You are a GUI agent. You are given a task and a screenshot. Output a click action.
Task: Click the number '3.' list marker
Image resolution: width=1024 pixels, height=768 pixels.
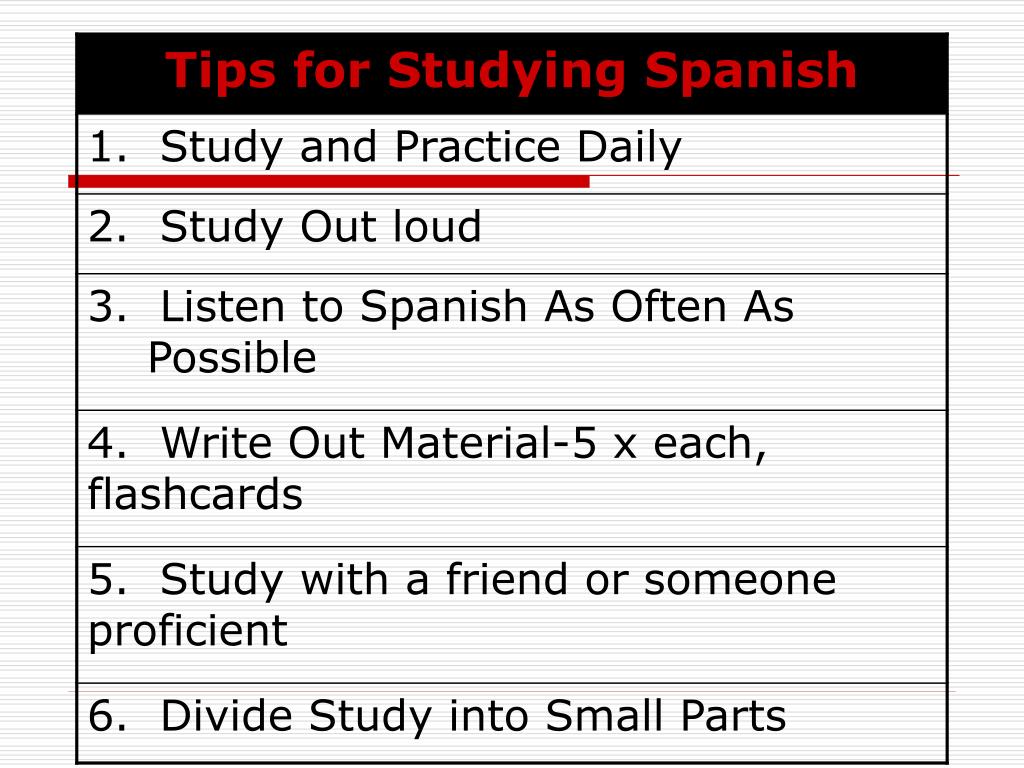108,306
